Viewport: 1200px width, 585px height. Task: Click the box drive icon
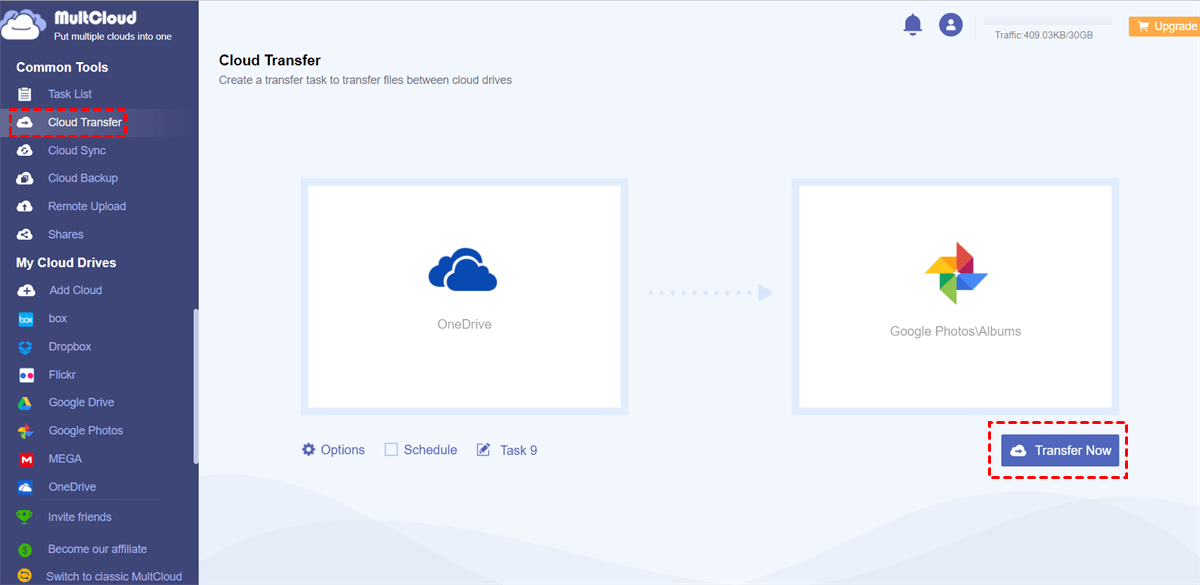(x=26, y=318)
